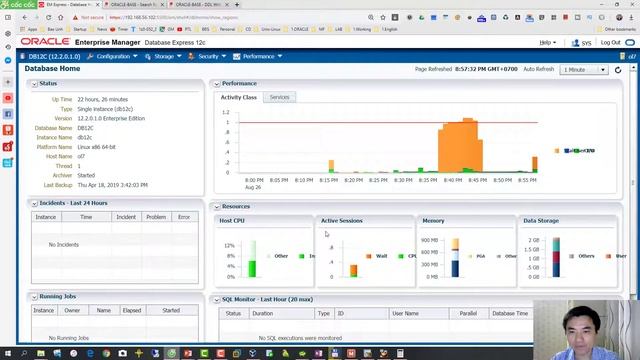The height and width of the screenshot is (360, 640).
Task: Click the browser back arrow
Action: click(x=24, y=18)
